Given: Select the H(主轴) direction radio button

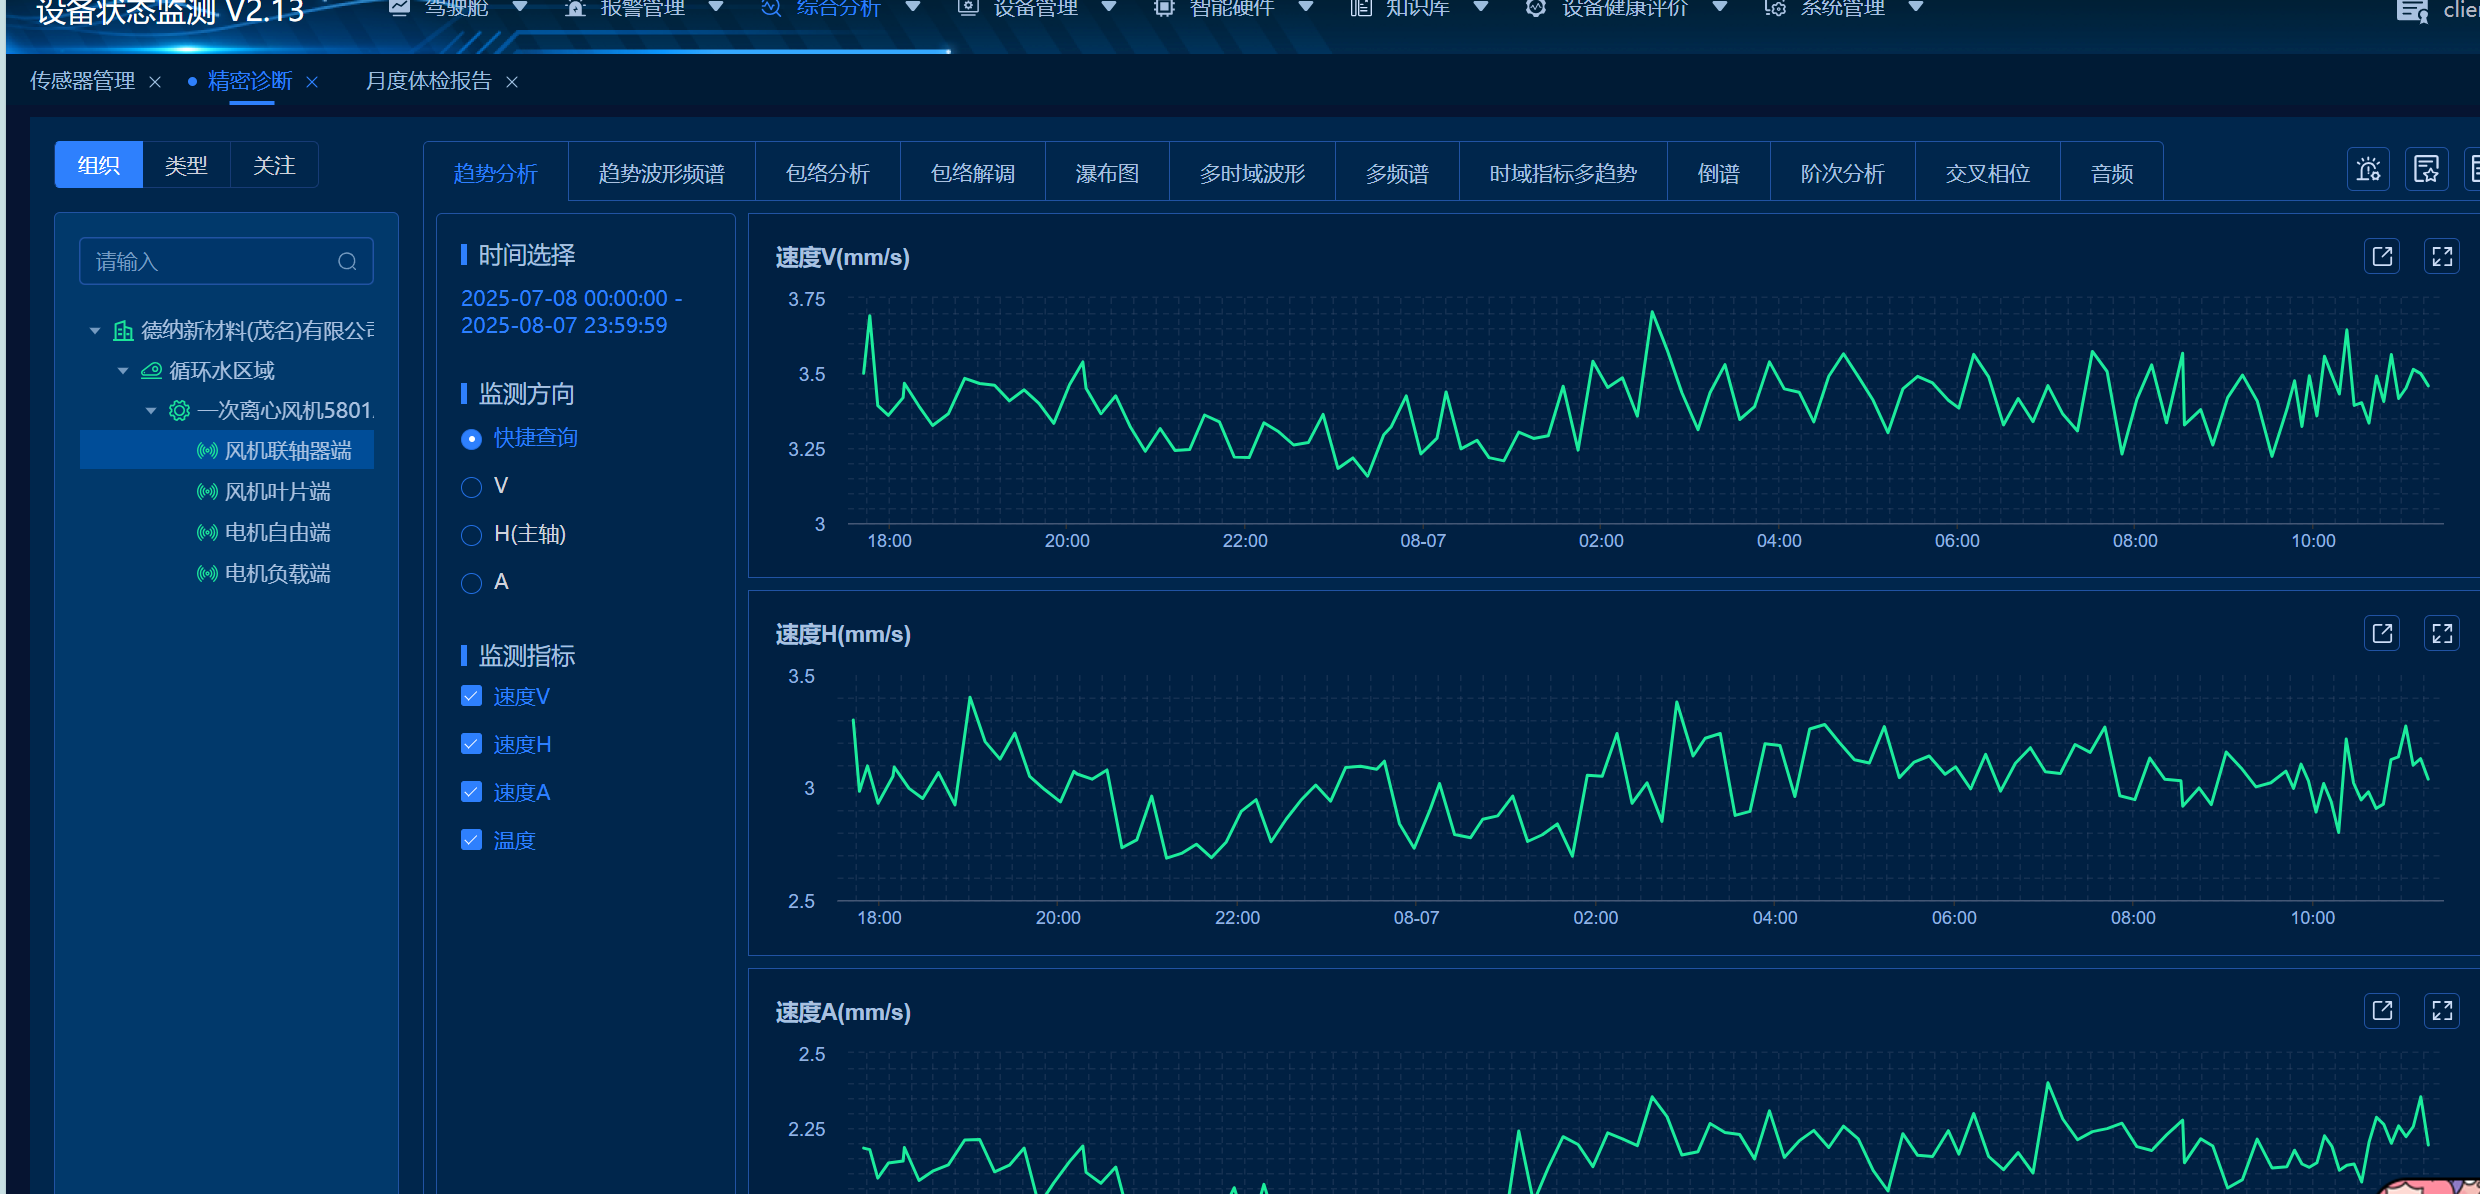Looking at the screenshot, I should pos(471,535).
